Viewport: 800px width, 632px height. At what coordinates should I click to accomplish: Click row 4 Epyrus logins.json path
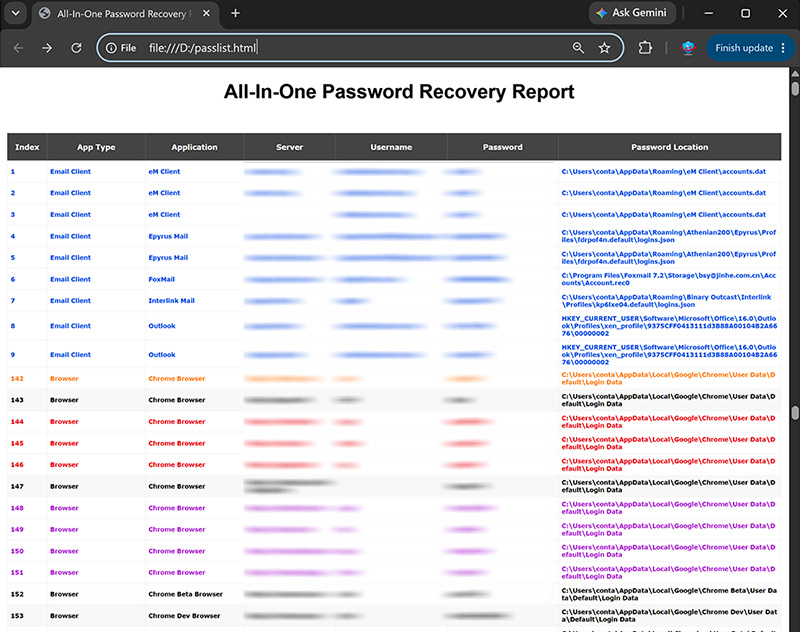coord(668,236)
